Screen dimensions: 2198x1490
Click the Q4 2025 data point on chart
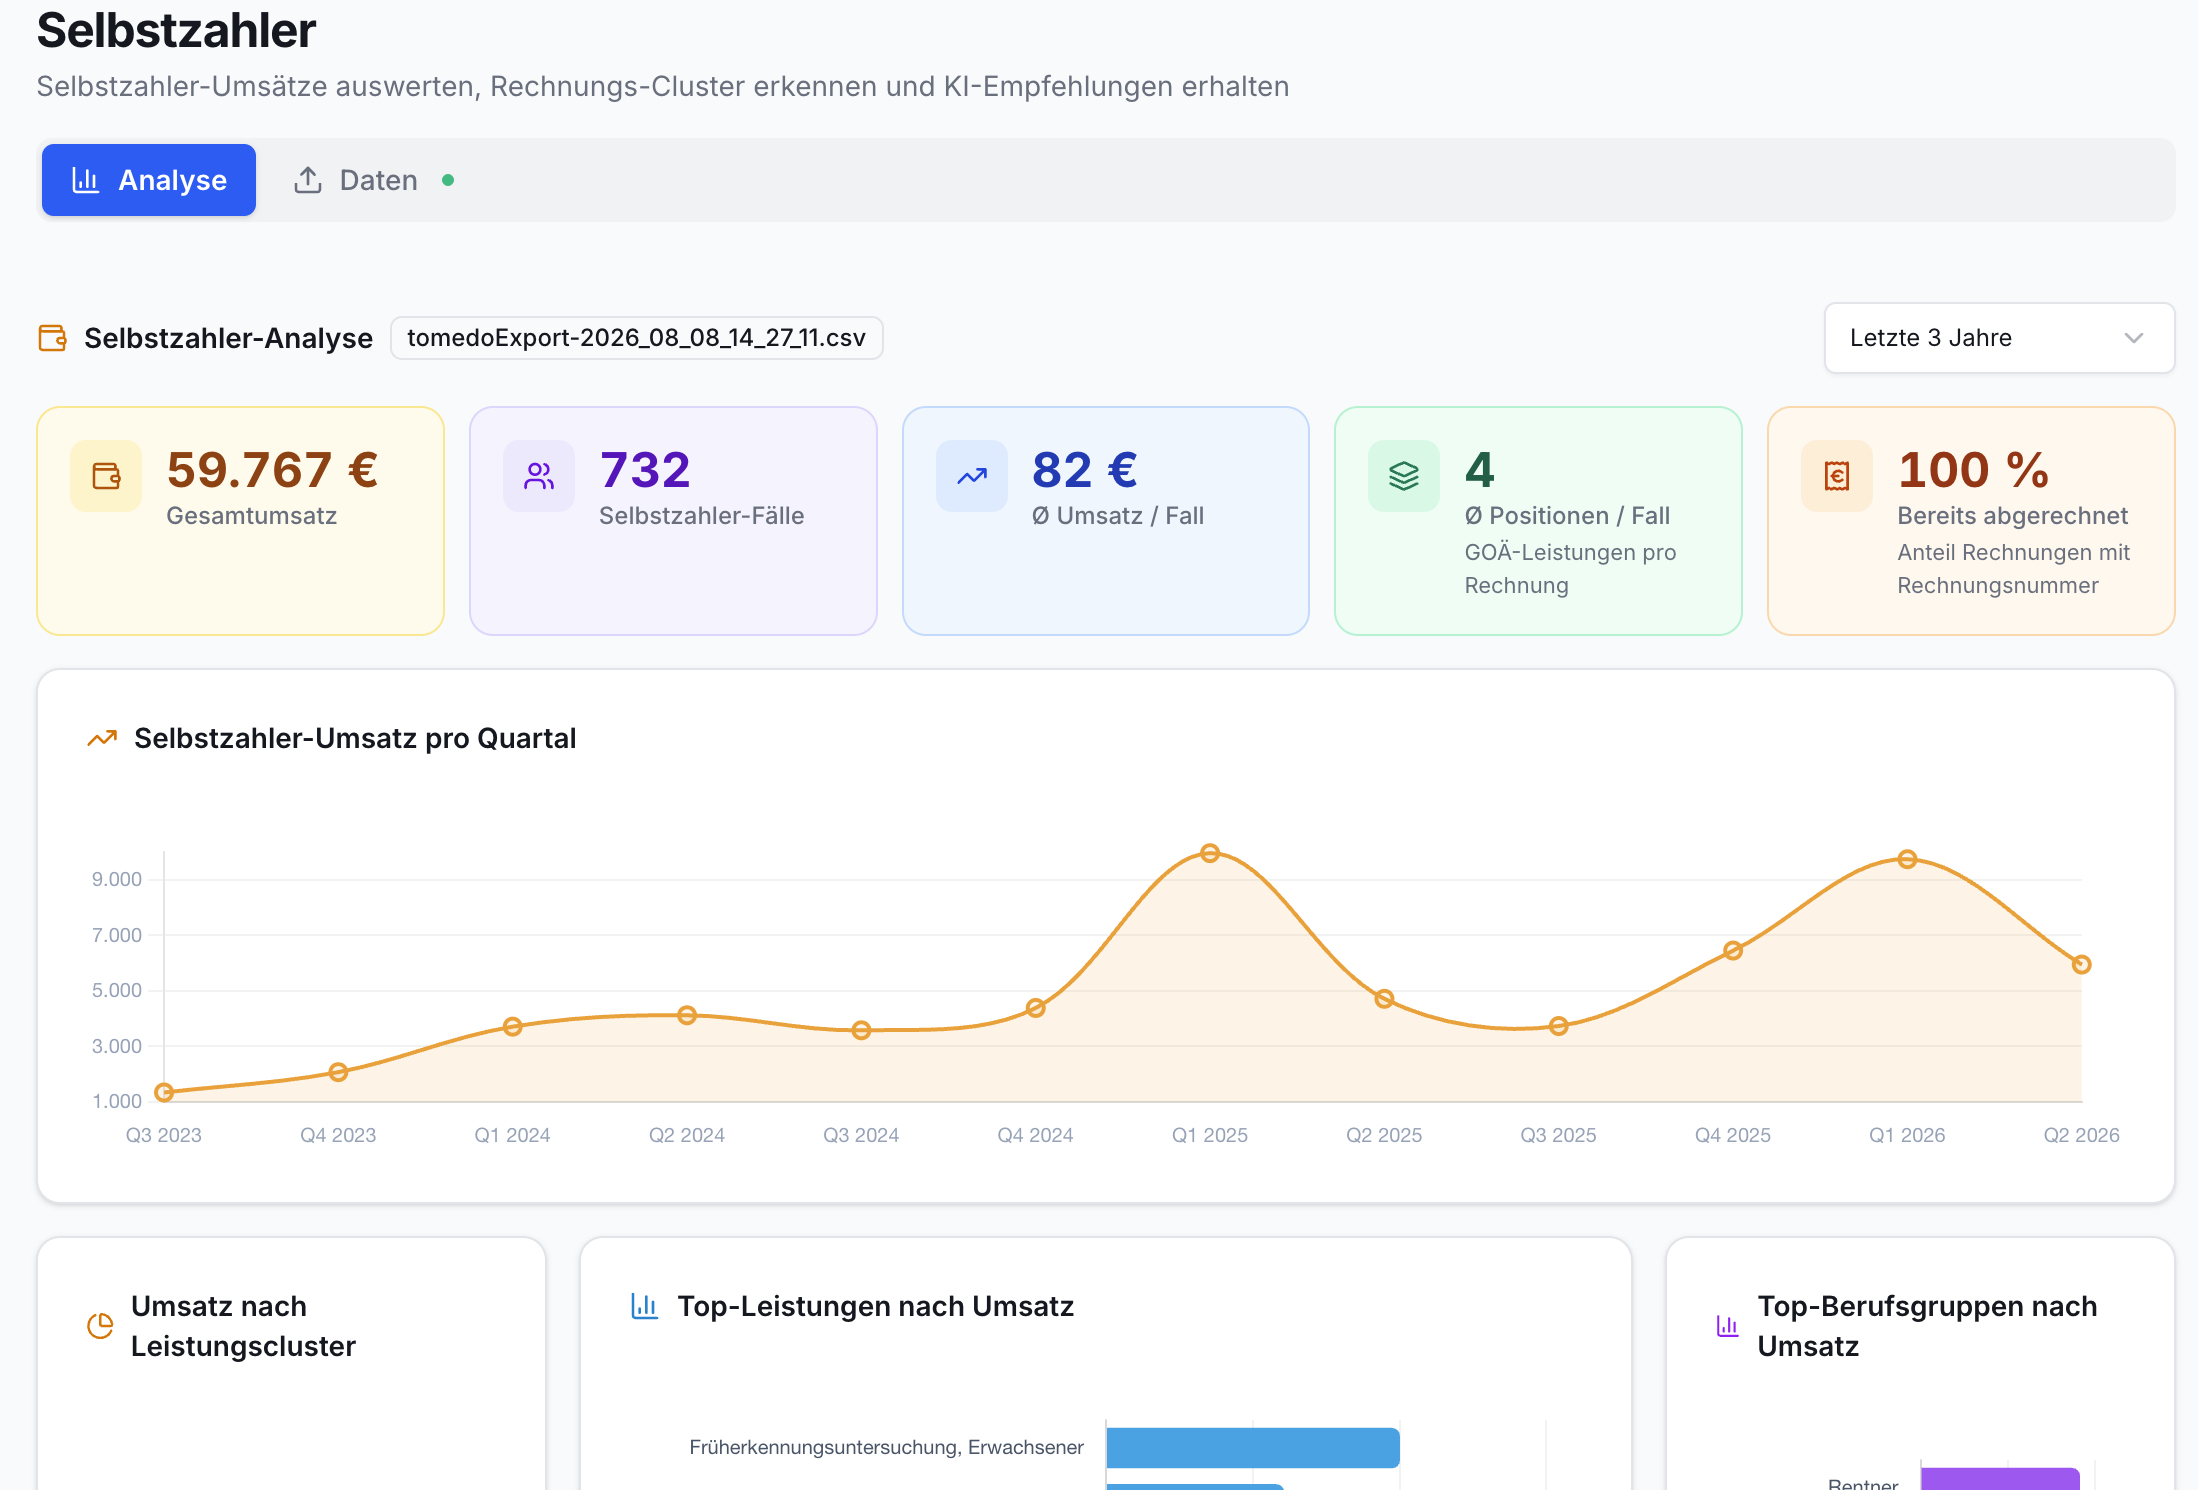(1733, 950)
